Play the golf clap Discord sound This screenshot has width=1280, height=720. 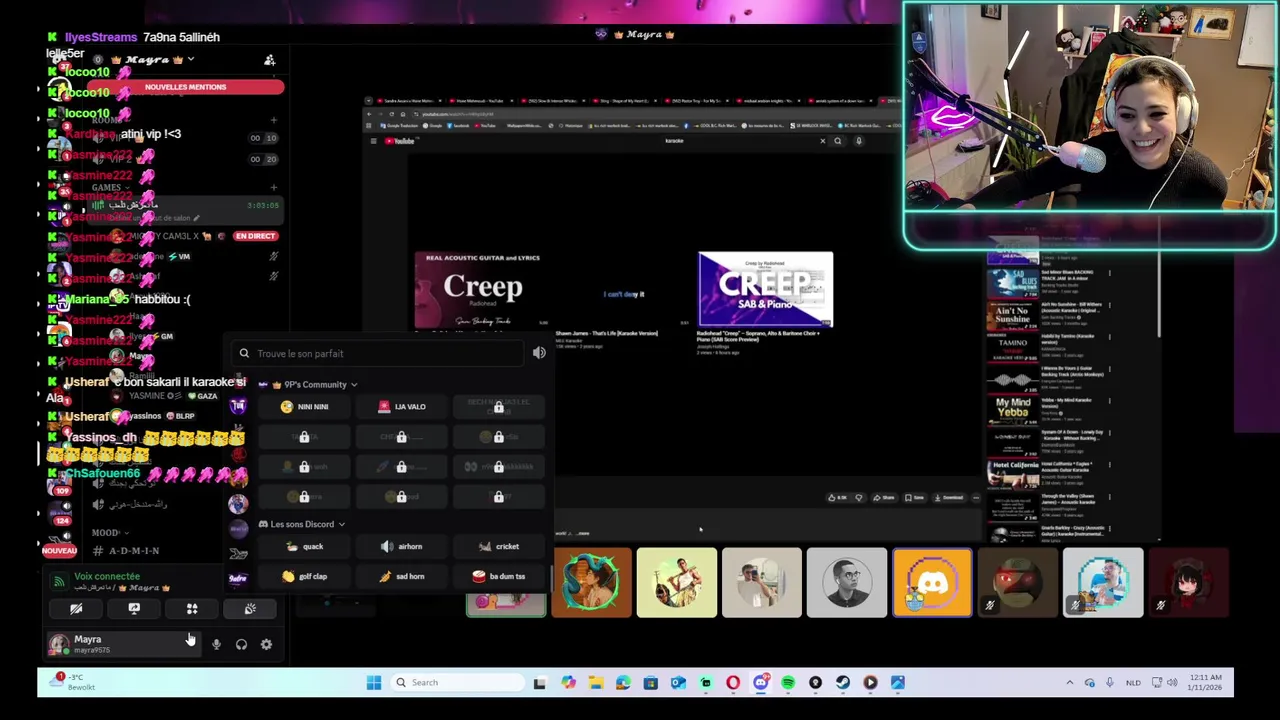[x=305, y=577]
